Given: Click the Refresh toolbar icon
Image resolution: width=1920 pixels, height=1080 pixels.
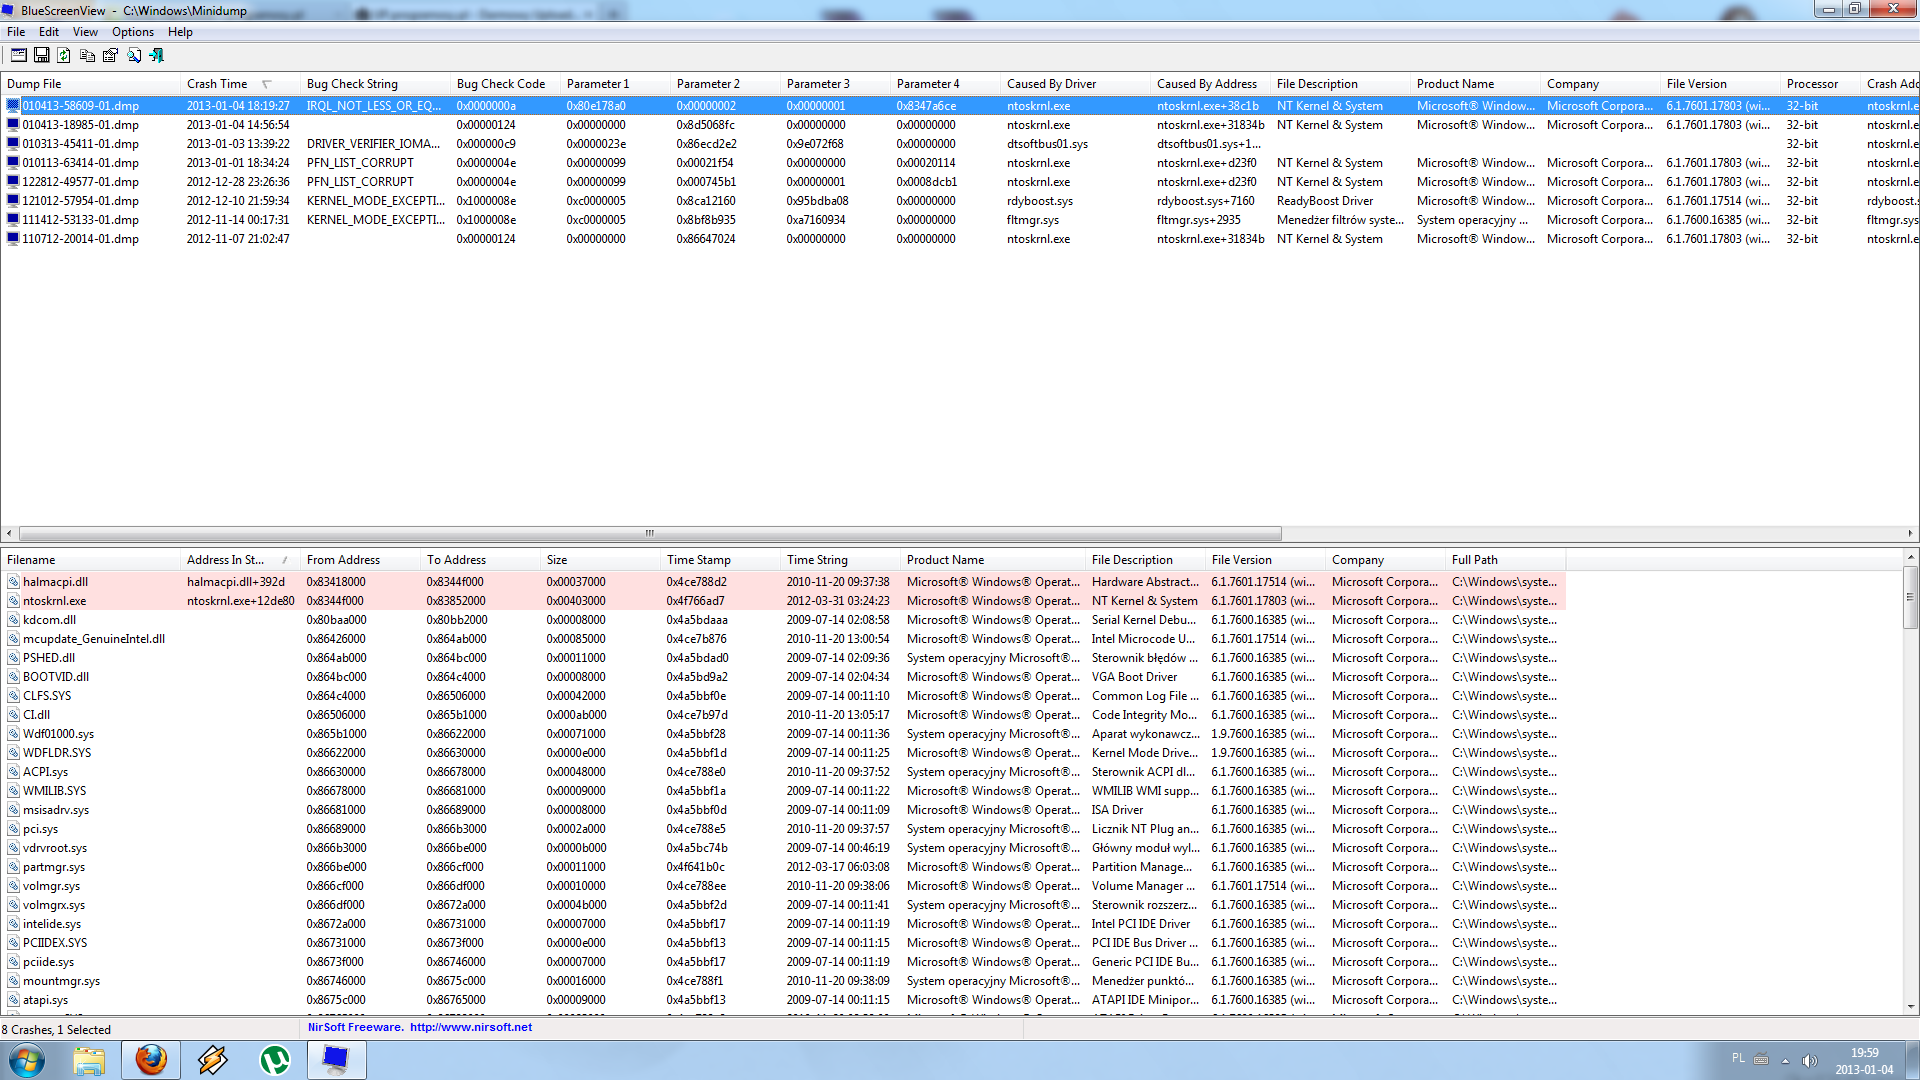Looking at the screenshot, I should tap(64, 55).
